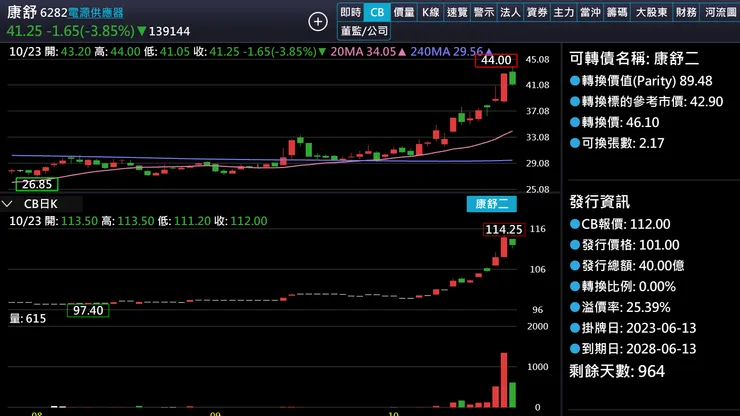This screenshot has width=740, height=416.
Task: Switch to the 速覽 tab
Action: pyautogui.click(x=457, y=12)
